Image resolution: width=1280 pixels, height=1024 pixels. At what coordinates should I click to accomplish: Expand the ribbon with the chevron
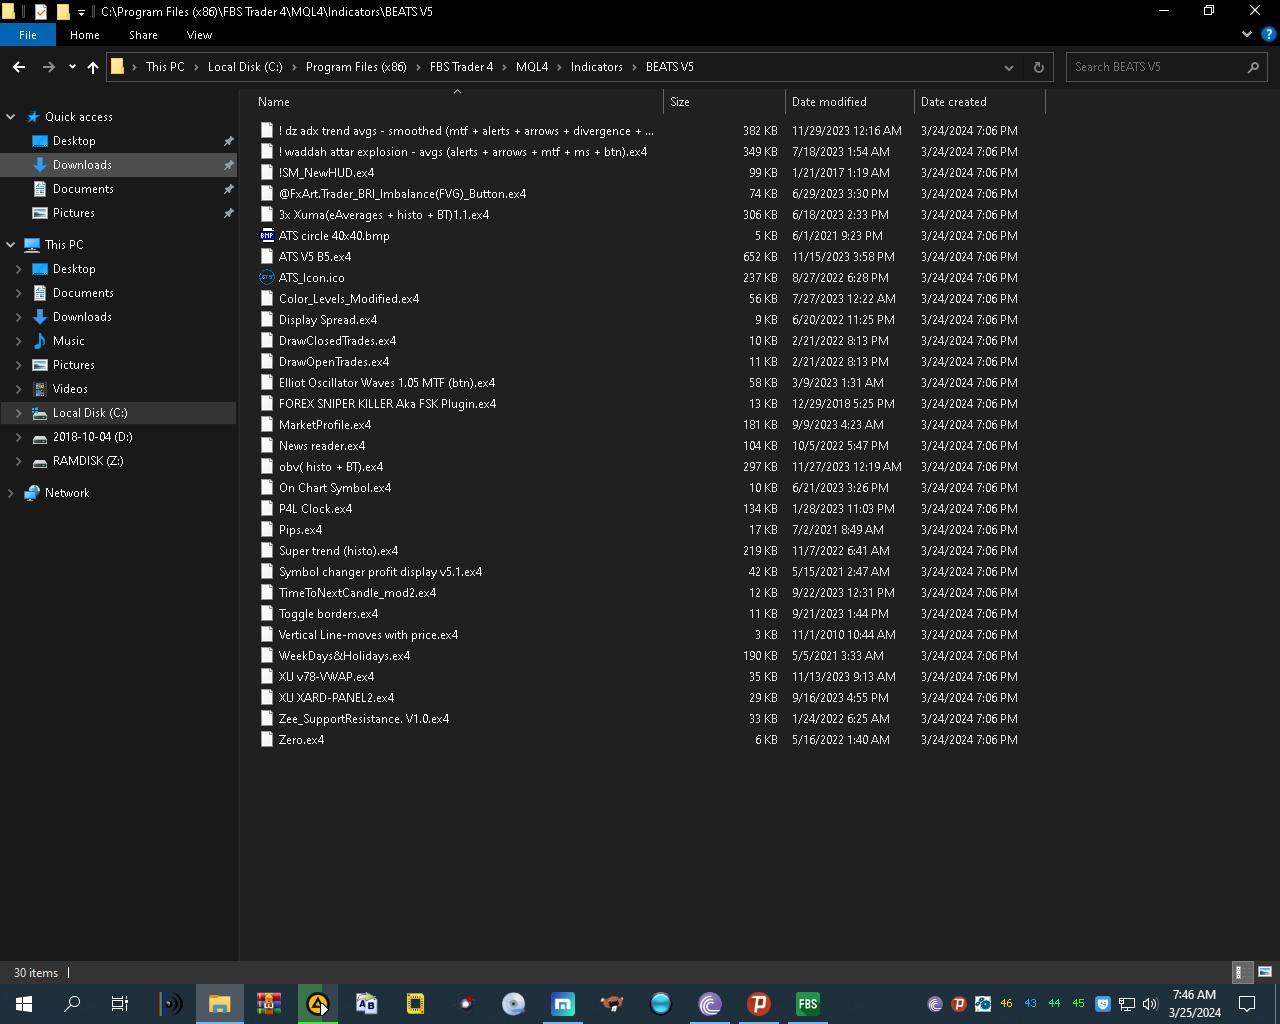pyautogui.click(x=1246, y=34)
